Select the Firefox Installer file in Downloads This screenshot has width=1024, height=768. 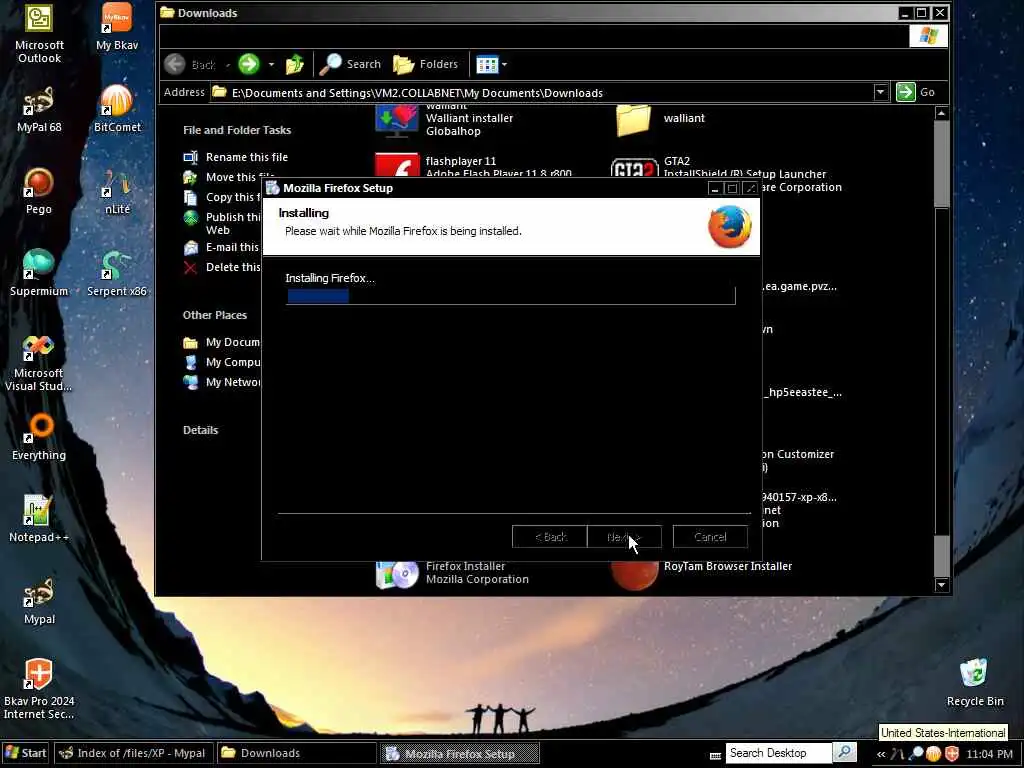pyautogui.click(x=453, y=573)
